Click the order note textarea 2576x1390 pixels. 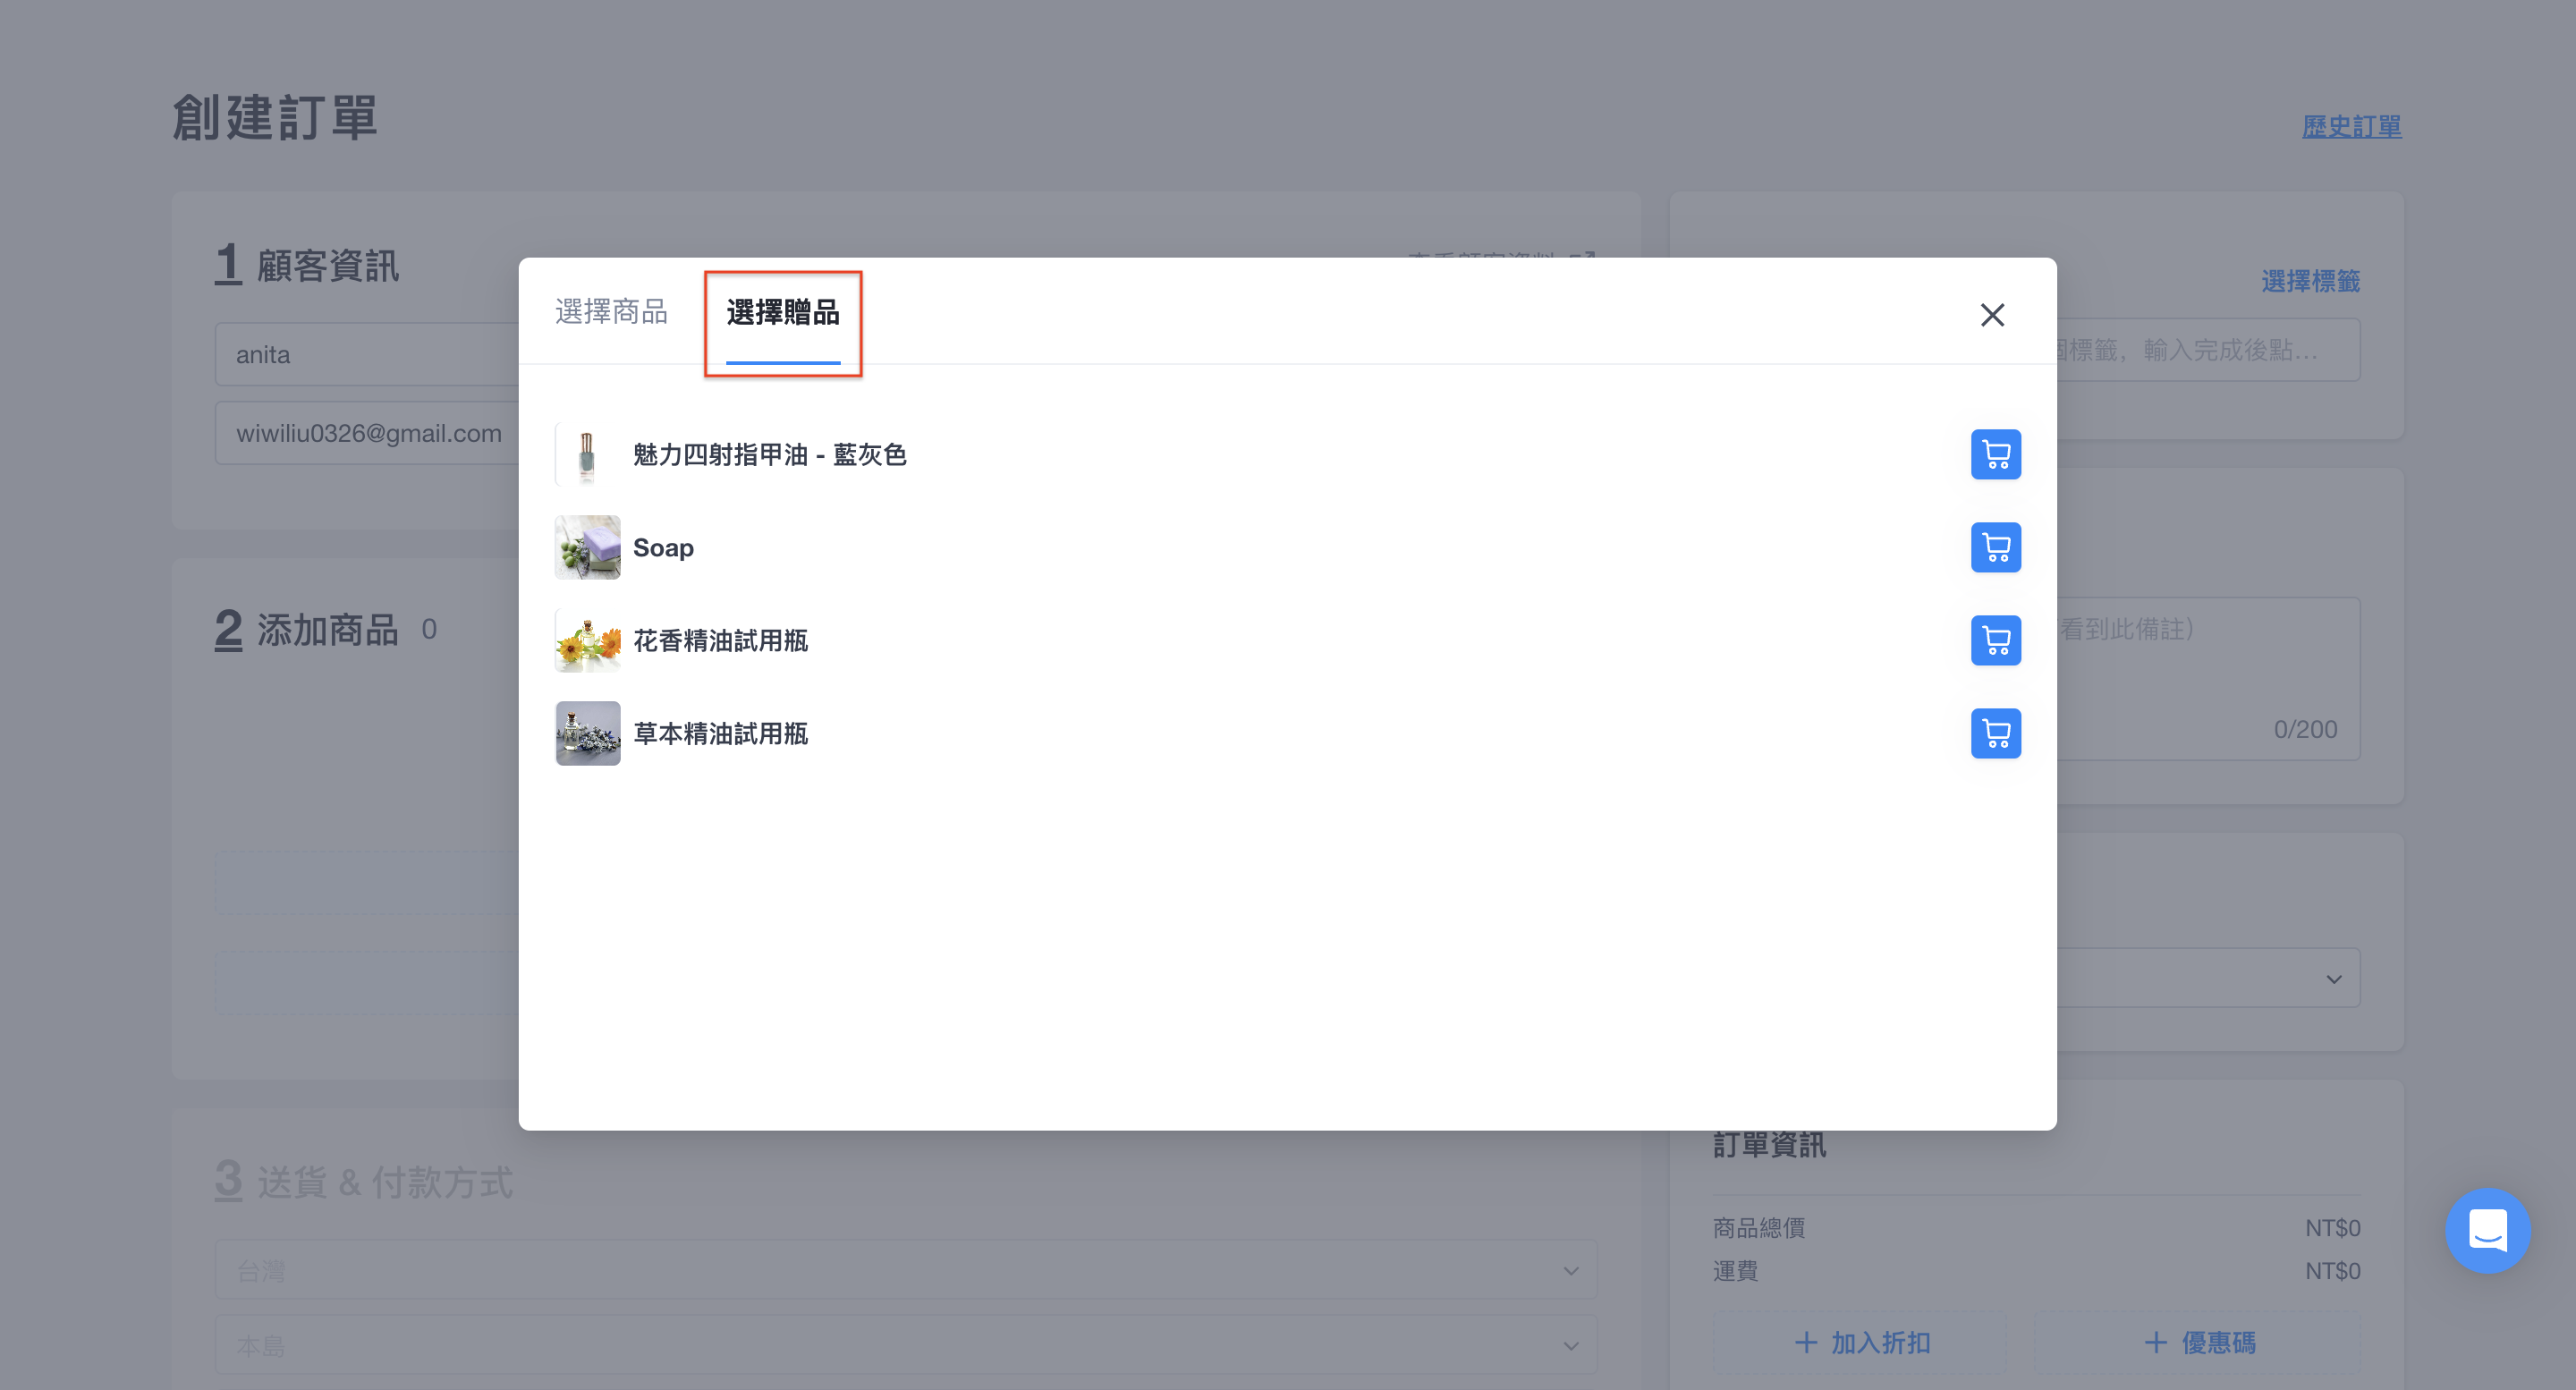(x=2208, y=679)
